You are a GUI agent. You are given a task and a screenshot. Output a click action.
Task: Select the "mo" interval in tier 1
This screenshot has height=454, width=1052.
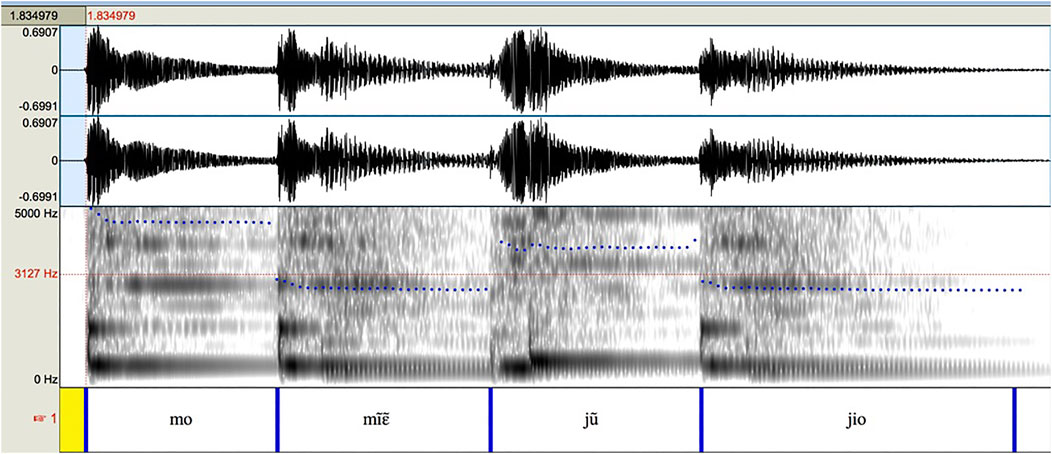coord(181,420)
